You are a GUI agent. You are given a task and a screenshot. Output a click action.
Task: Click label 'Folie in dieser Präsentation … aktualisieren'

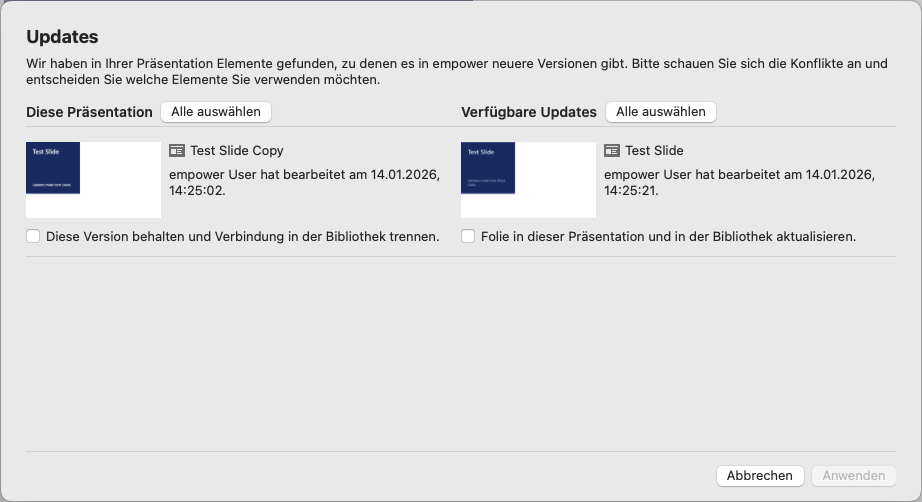669,236
